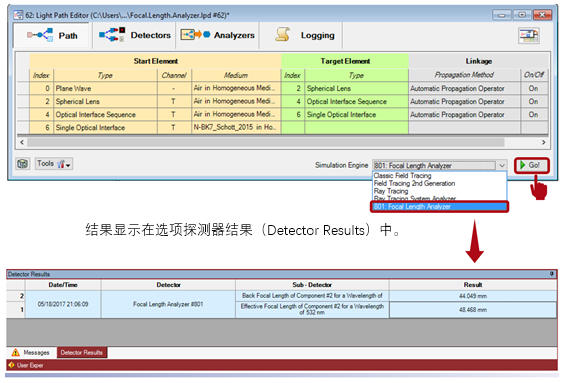The width and height of the screenshot is (567, 383).
Task: Click the Analyzers tab arrow icon
Action: 195,34
